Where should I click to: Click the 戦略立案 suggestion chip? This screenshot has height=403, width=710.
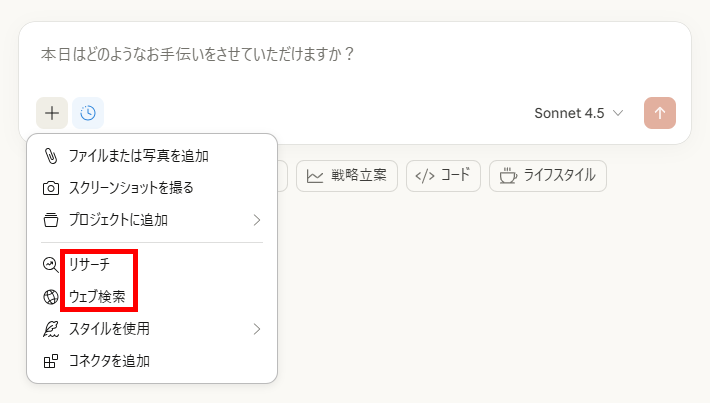(347, 176)
